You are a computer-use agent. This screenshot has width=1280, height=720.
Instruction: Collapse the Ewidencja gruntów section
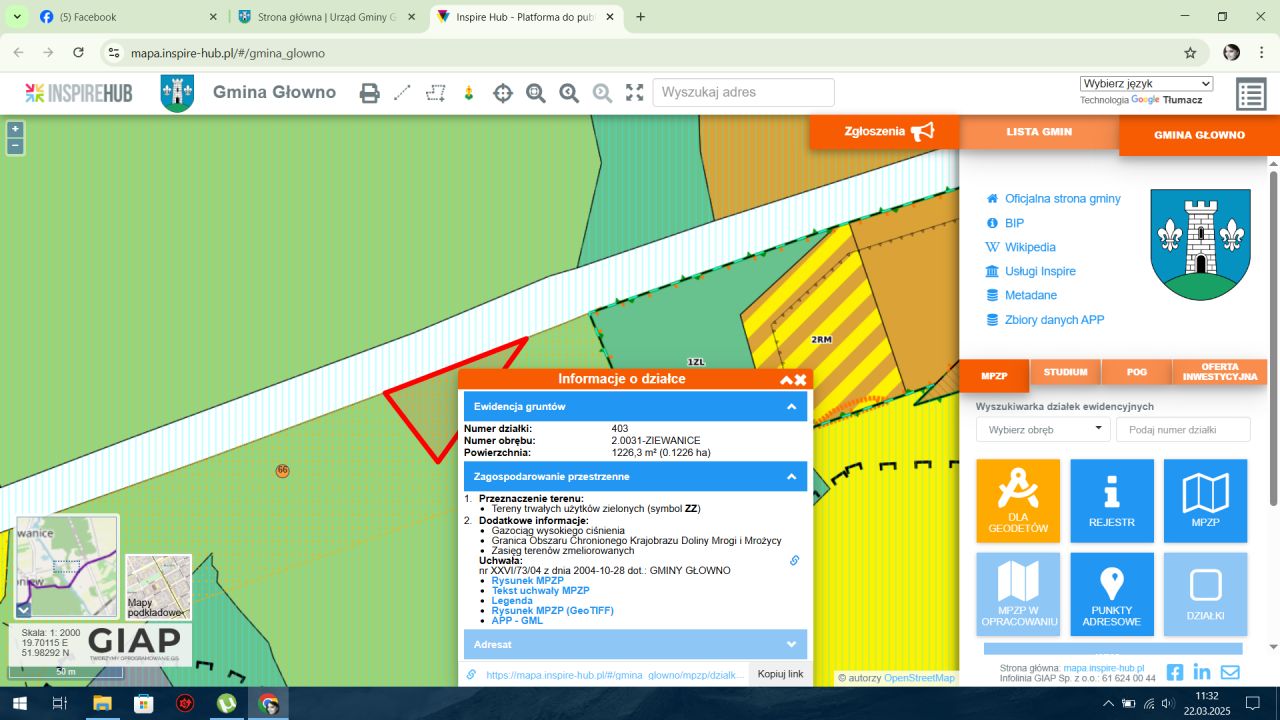791,407
